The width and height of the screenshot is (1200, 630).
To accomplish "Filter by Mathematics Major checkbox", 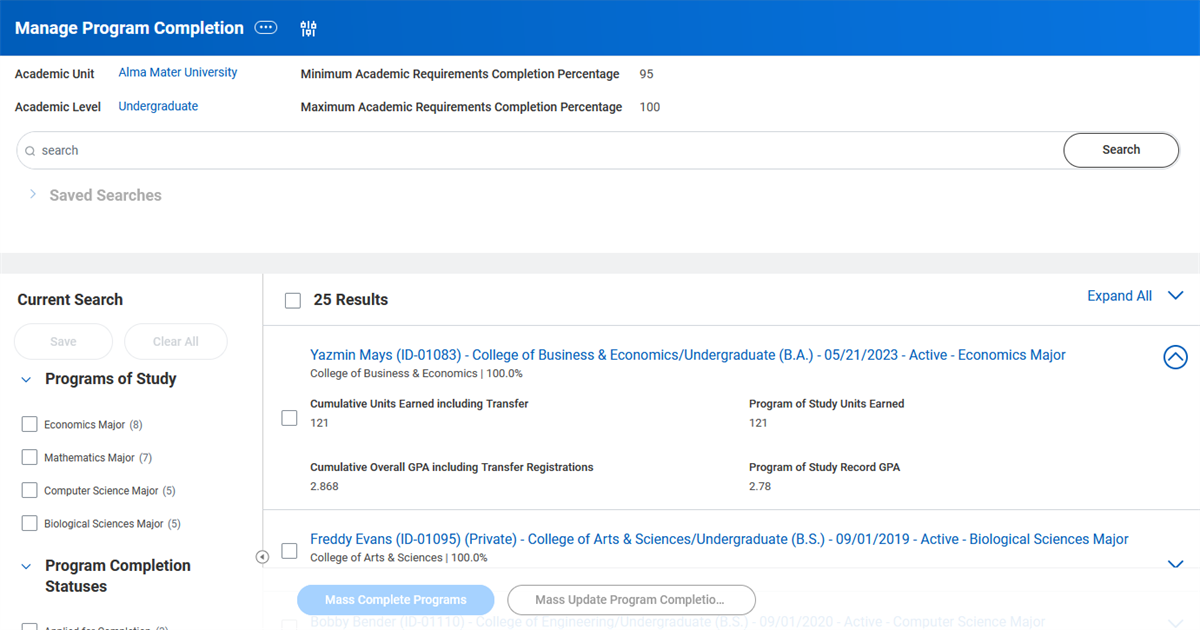I will click(30, 457).
